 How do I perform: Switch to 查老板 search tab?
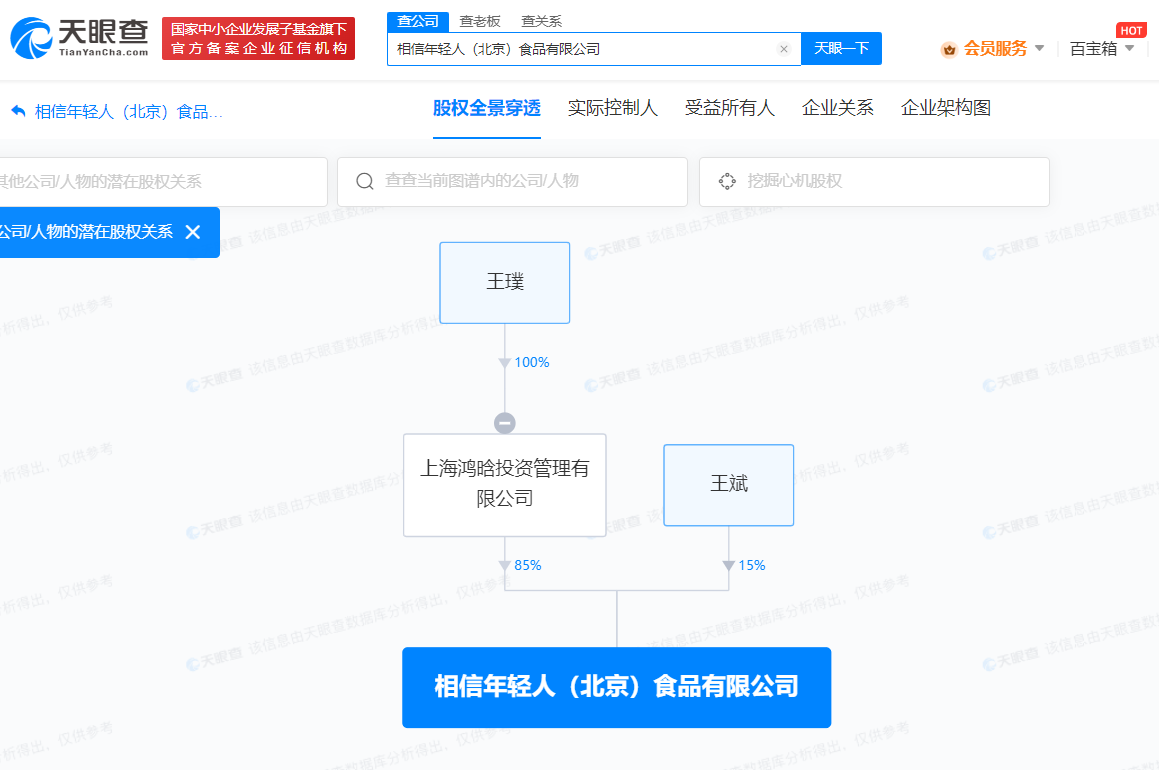pyautogui.click(x=480, y=21)
